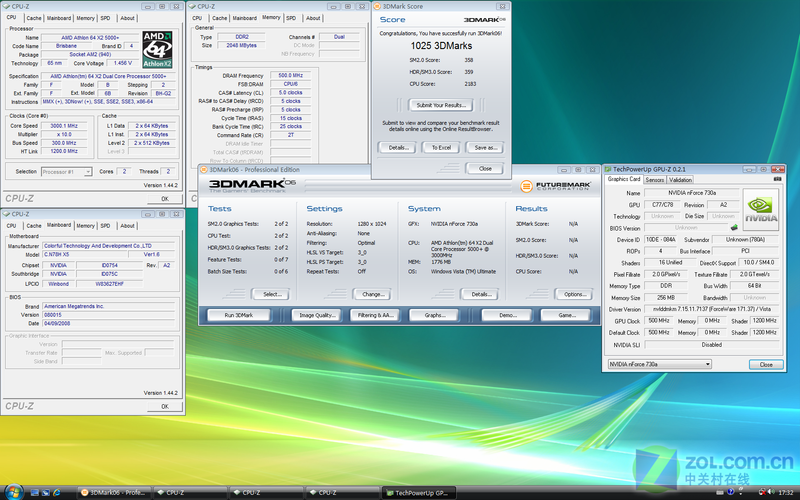Open Mainboard tab in the CPU-Z processor window

tap(59, 18)
